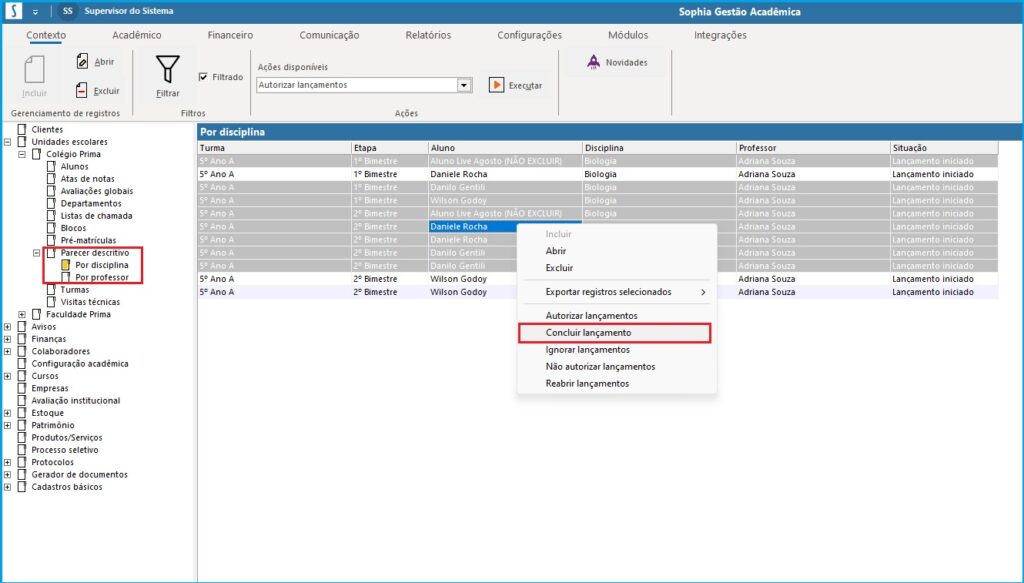Click the Sophia logo icon in title bar
This screenshot has height=583, width=1024.
13,11
